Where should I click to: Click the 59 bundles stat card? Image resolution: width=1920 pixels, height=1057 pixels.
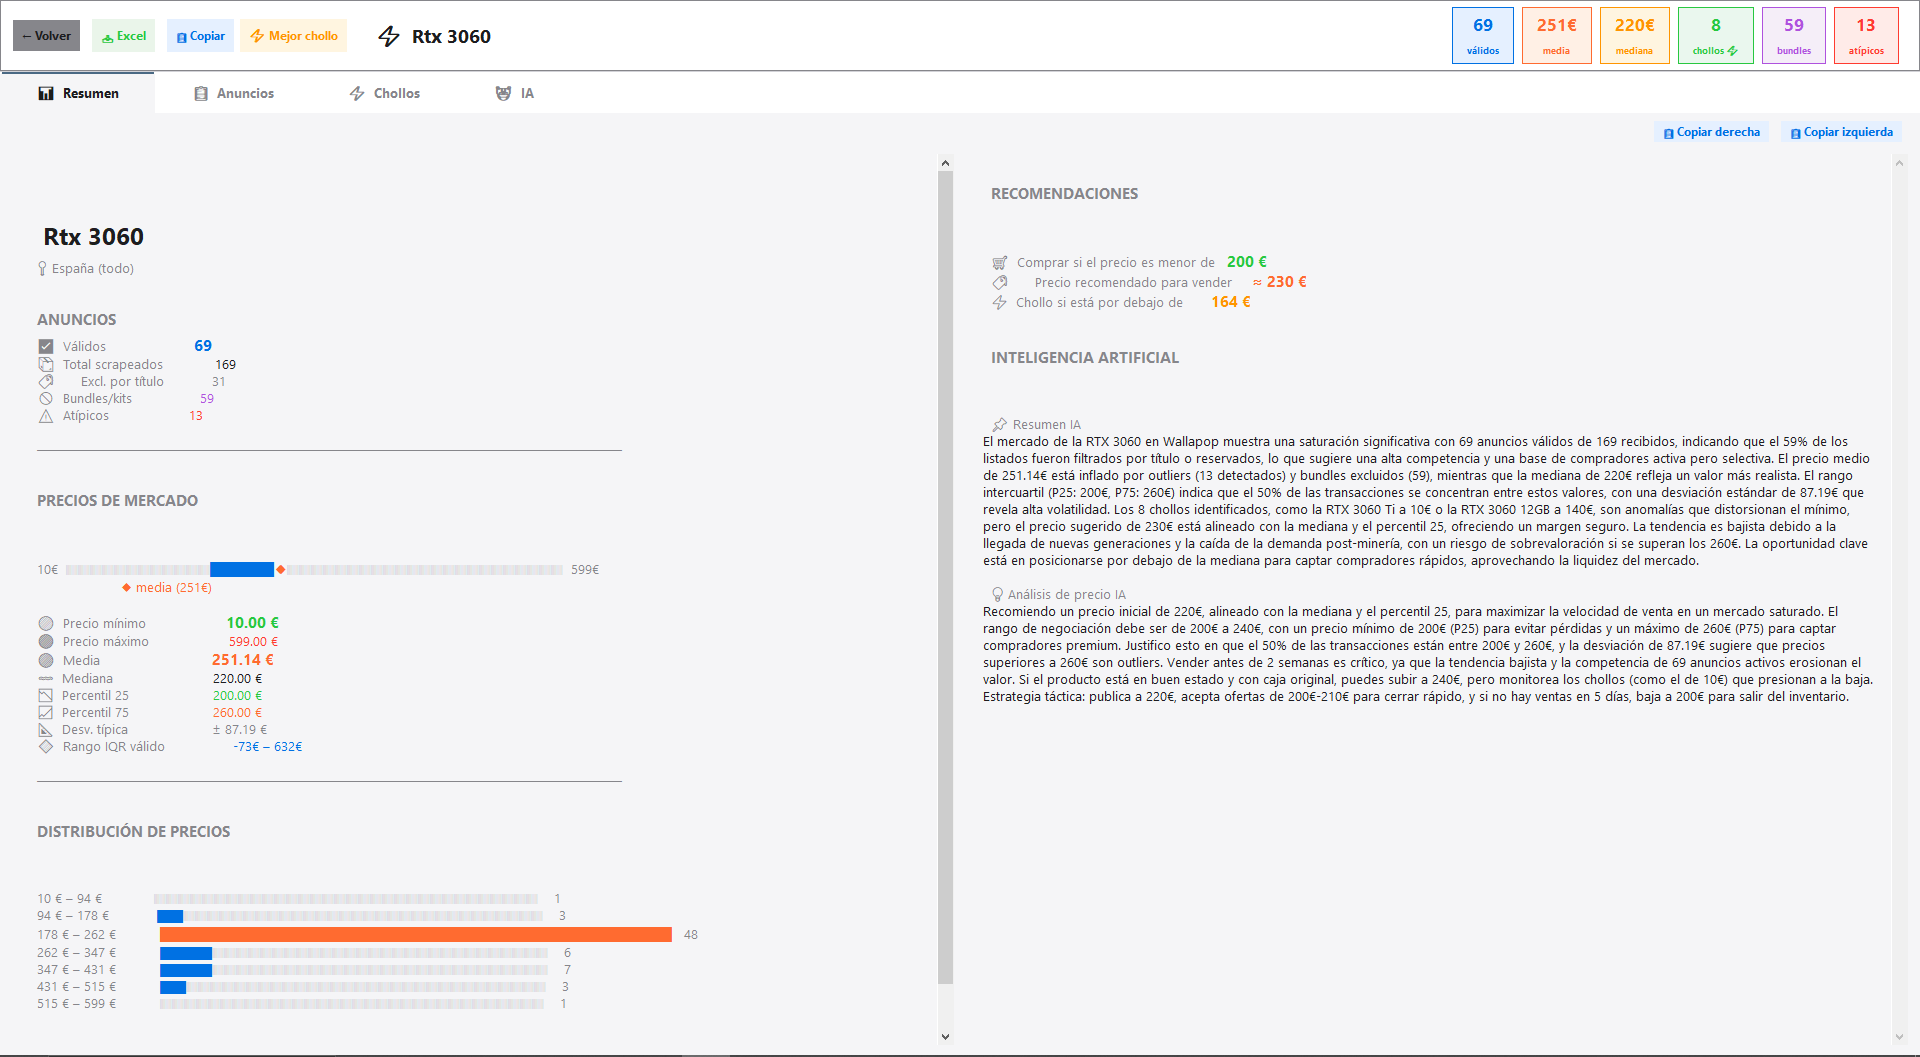(1794, 36)
